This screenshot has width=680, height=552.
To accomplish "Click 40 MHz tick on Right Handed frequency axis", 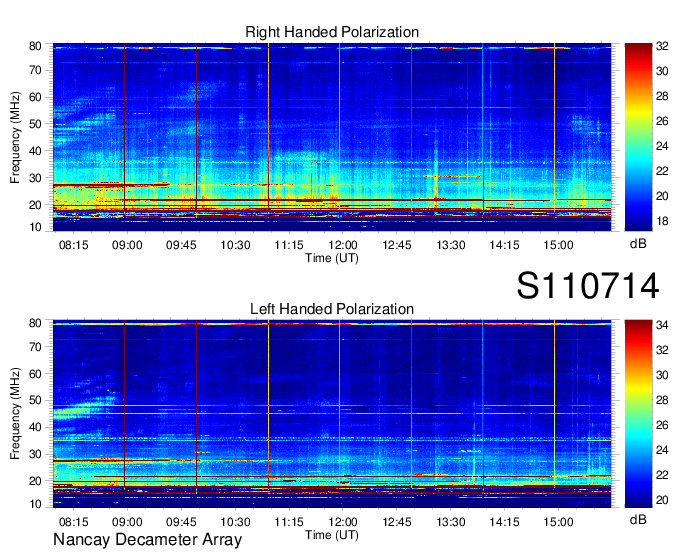I will tap(36, 151).
